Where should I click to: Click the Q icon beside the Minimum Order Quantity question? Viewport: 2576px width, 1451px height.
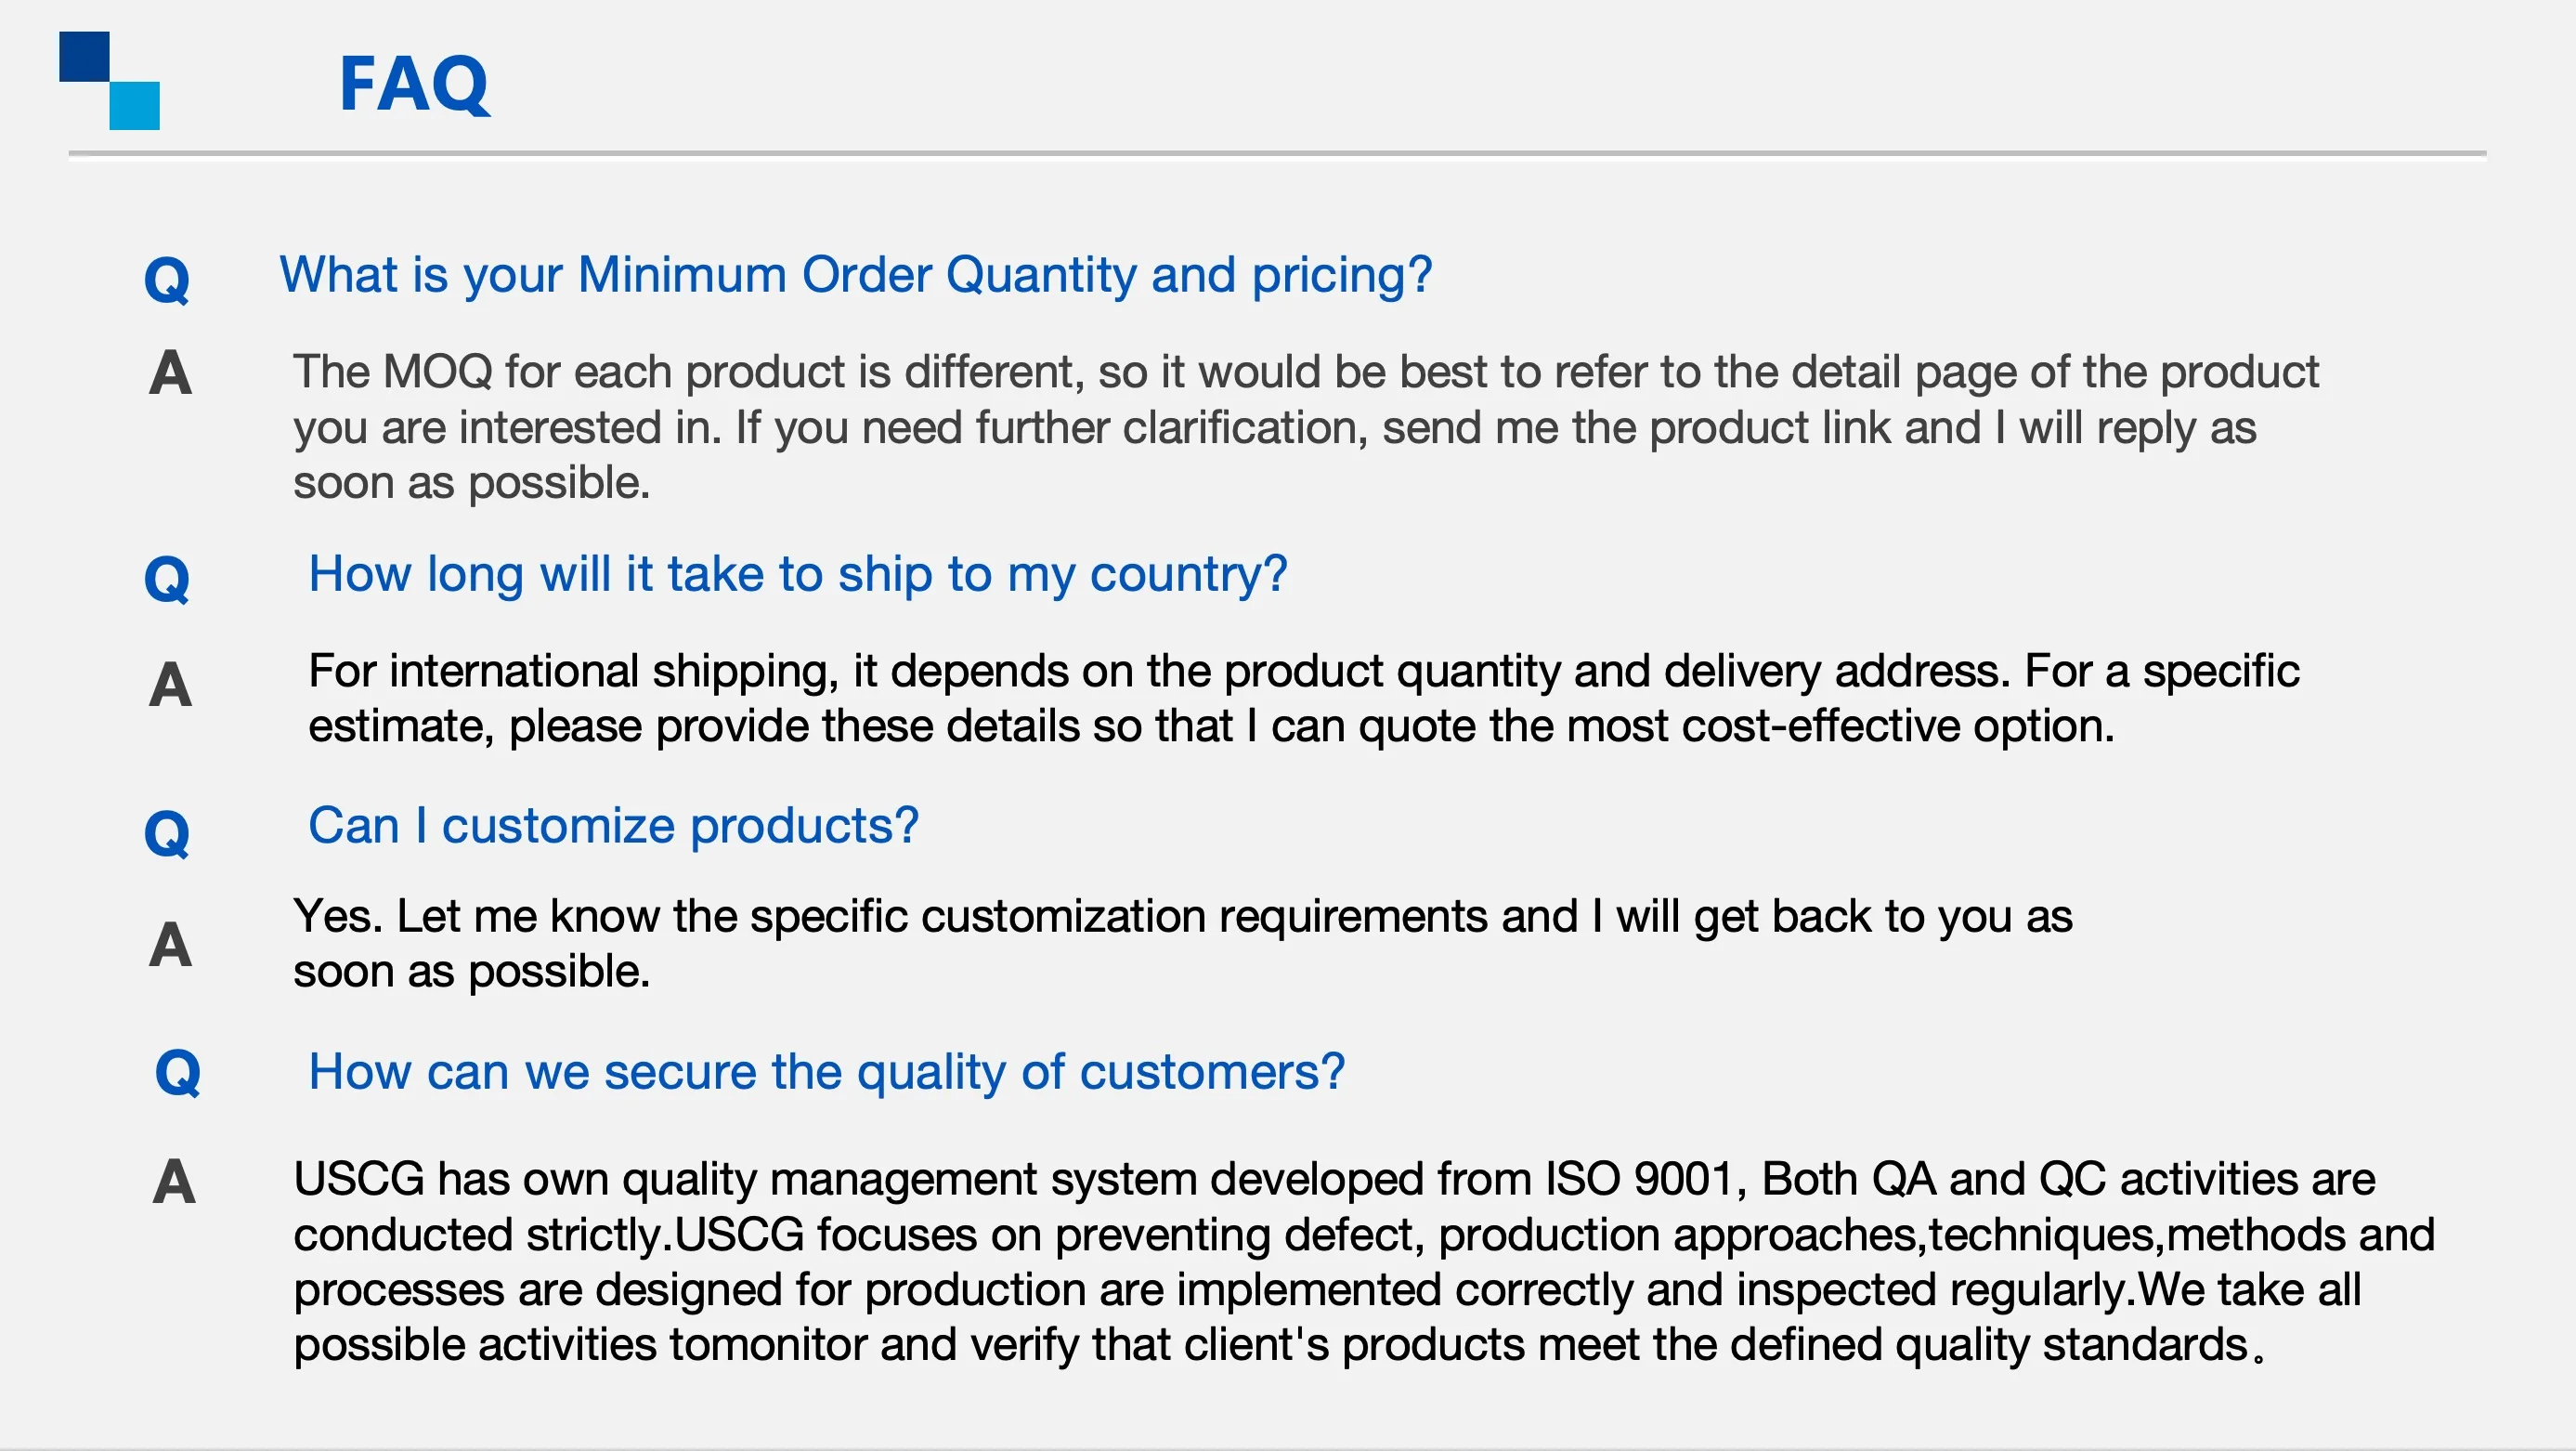[167, 279]
